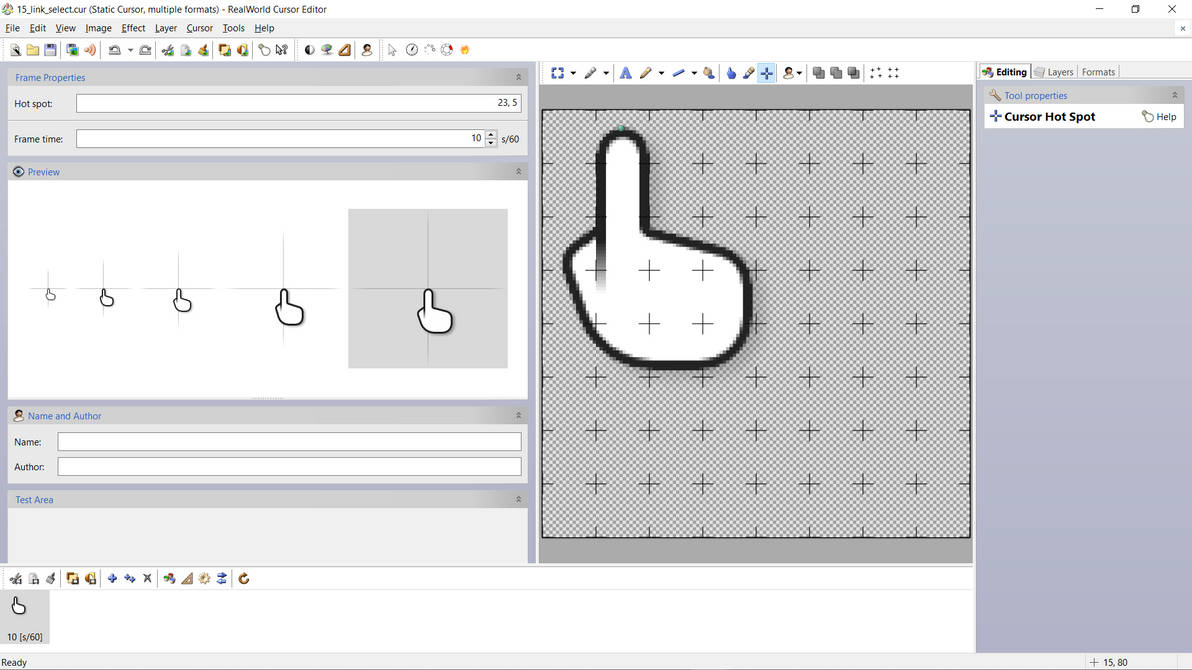Open the color adjustment icon on frame toolbar
The height and width of the screenshot is (670, 1192).
coord(169,578)
